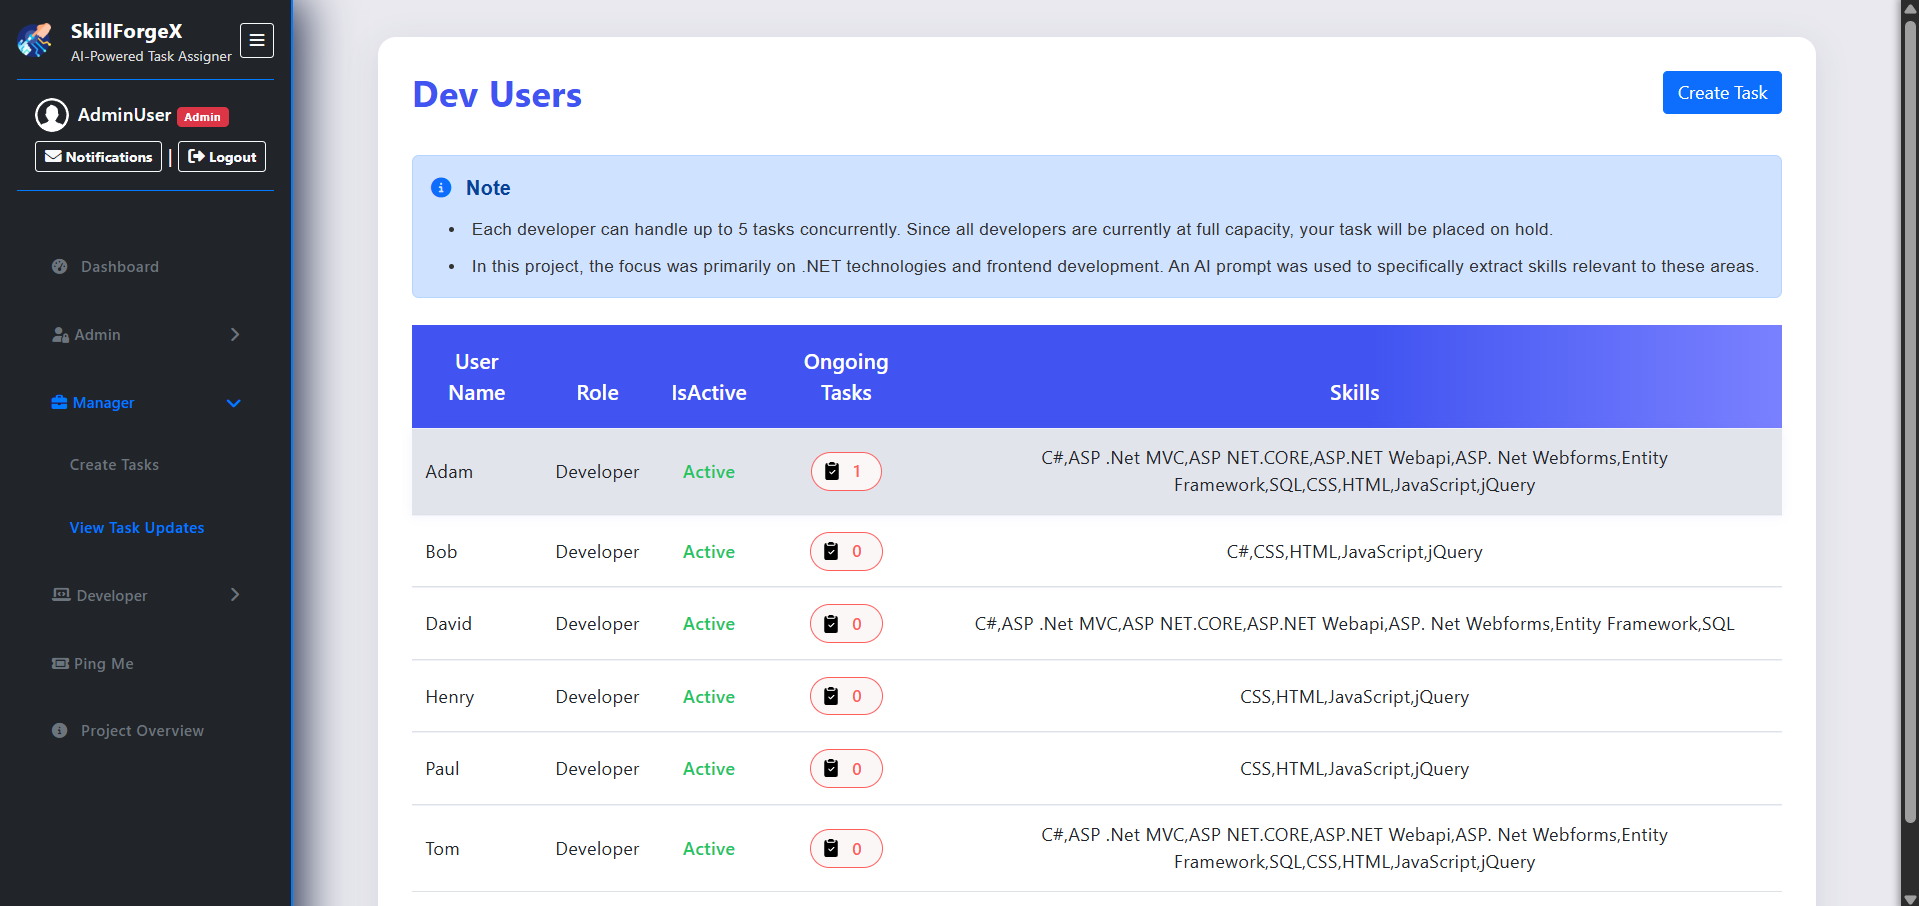1919x906 pixels.
Task: Click the AdminUser avatar icon
Action: pos(52,115)
